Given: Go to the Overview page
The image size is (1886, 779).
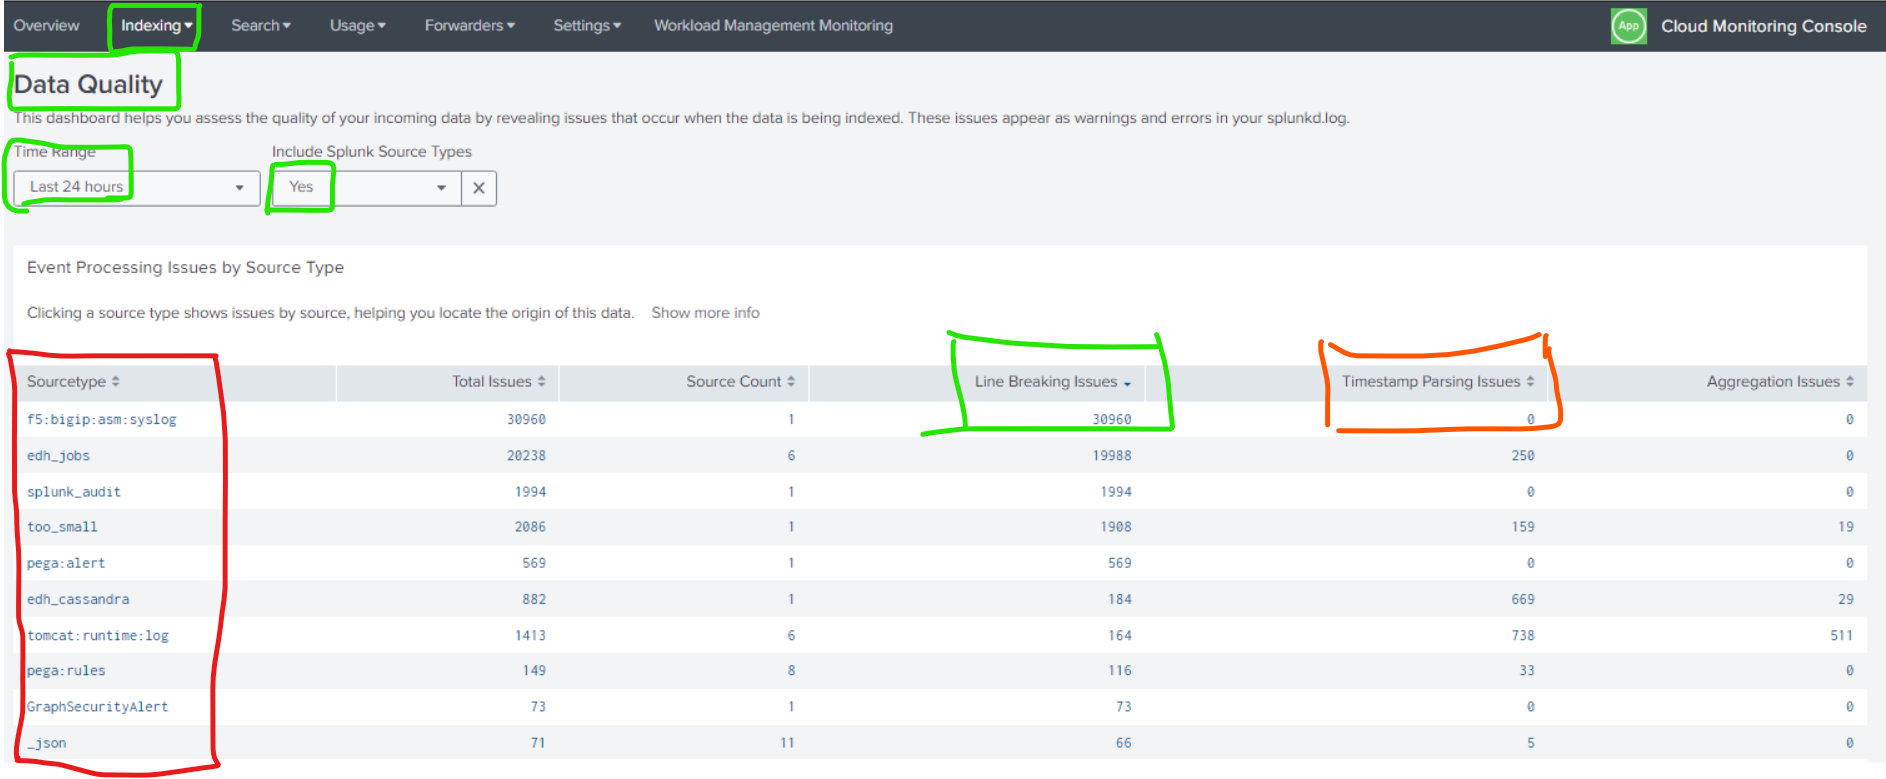Looking at the screenshot, I should pos(46,26).
